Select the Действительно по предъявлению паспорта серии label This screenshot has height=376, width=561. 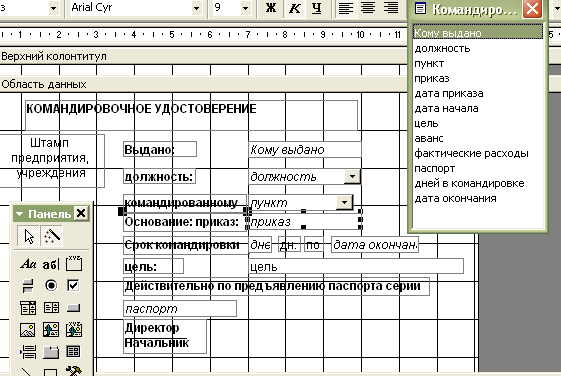(276, 287)
